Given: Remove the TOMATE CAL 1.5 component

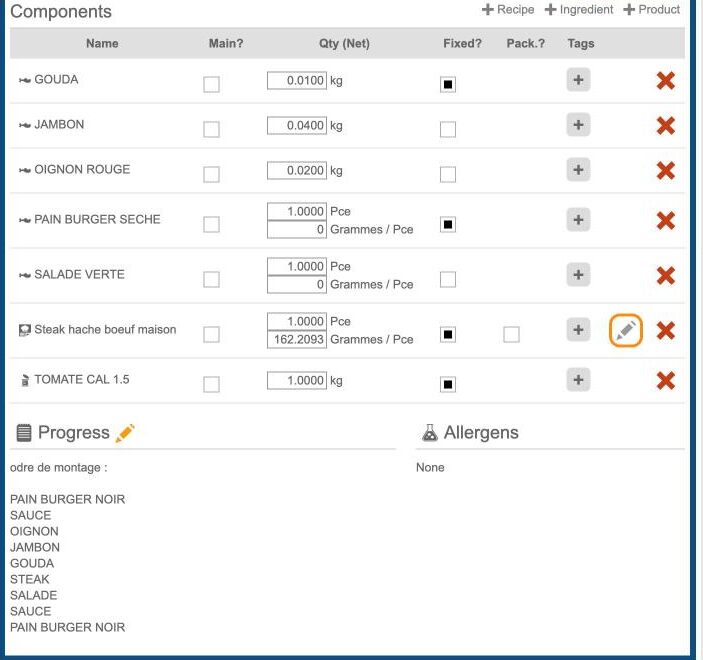Looking at the screenshot, I should pos(666,381).
